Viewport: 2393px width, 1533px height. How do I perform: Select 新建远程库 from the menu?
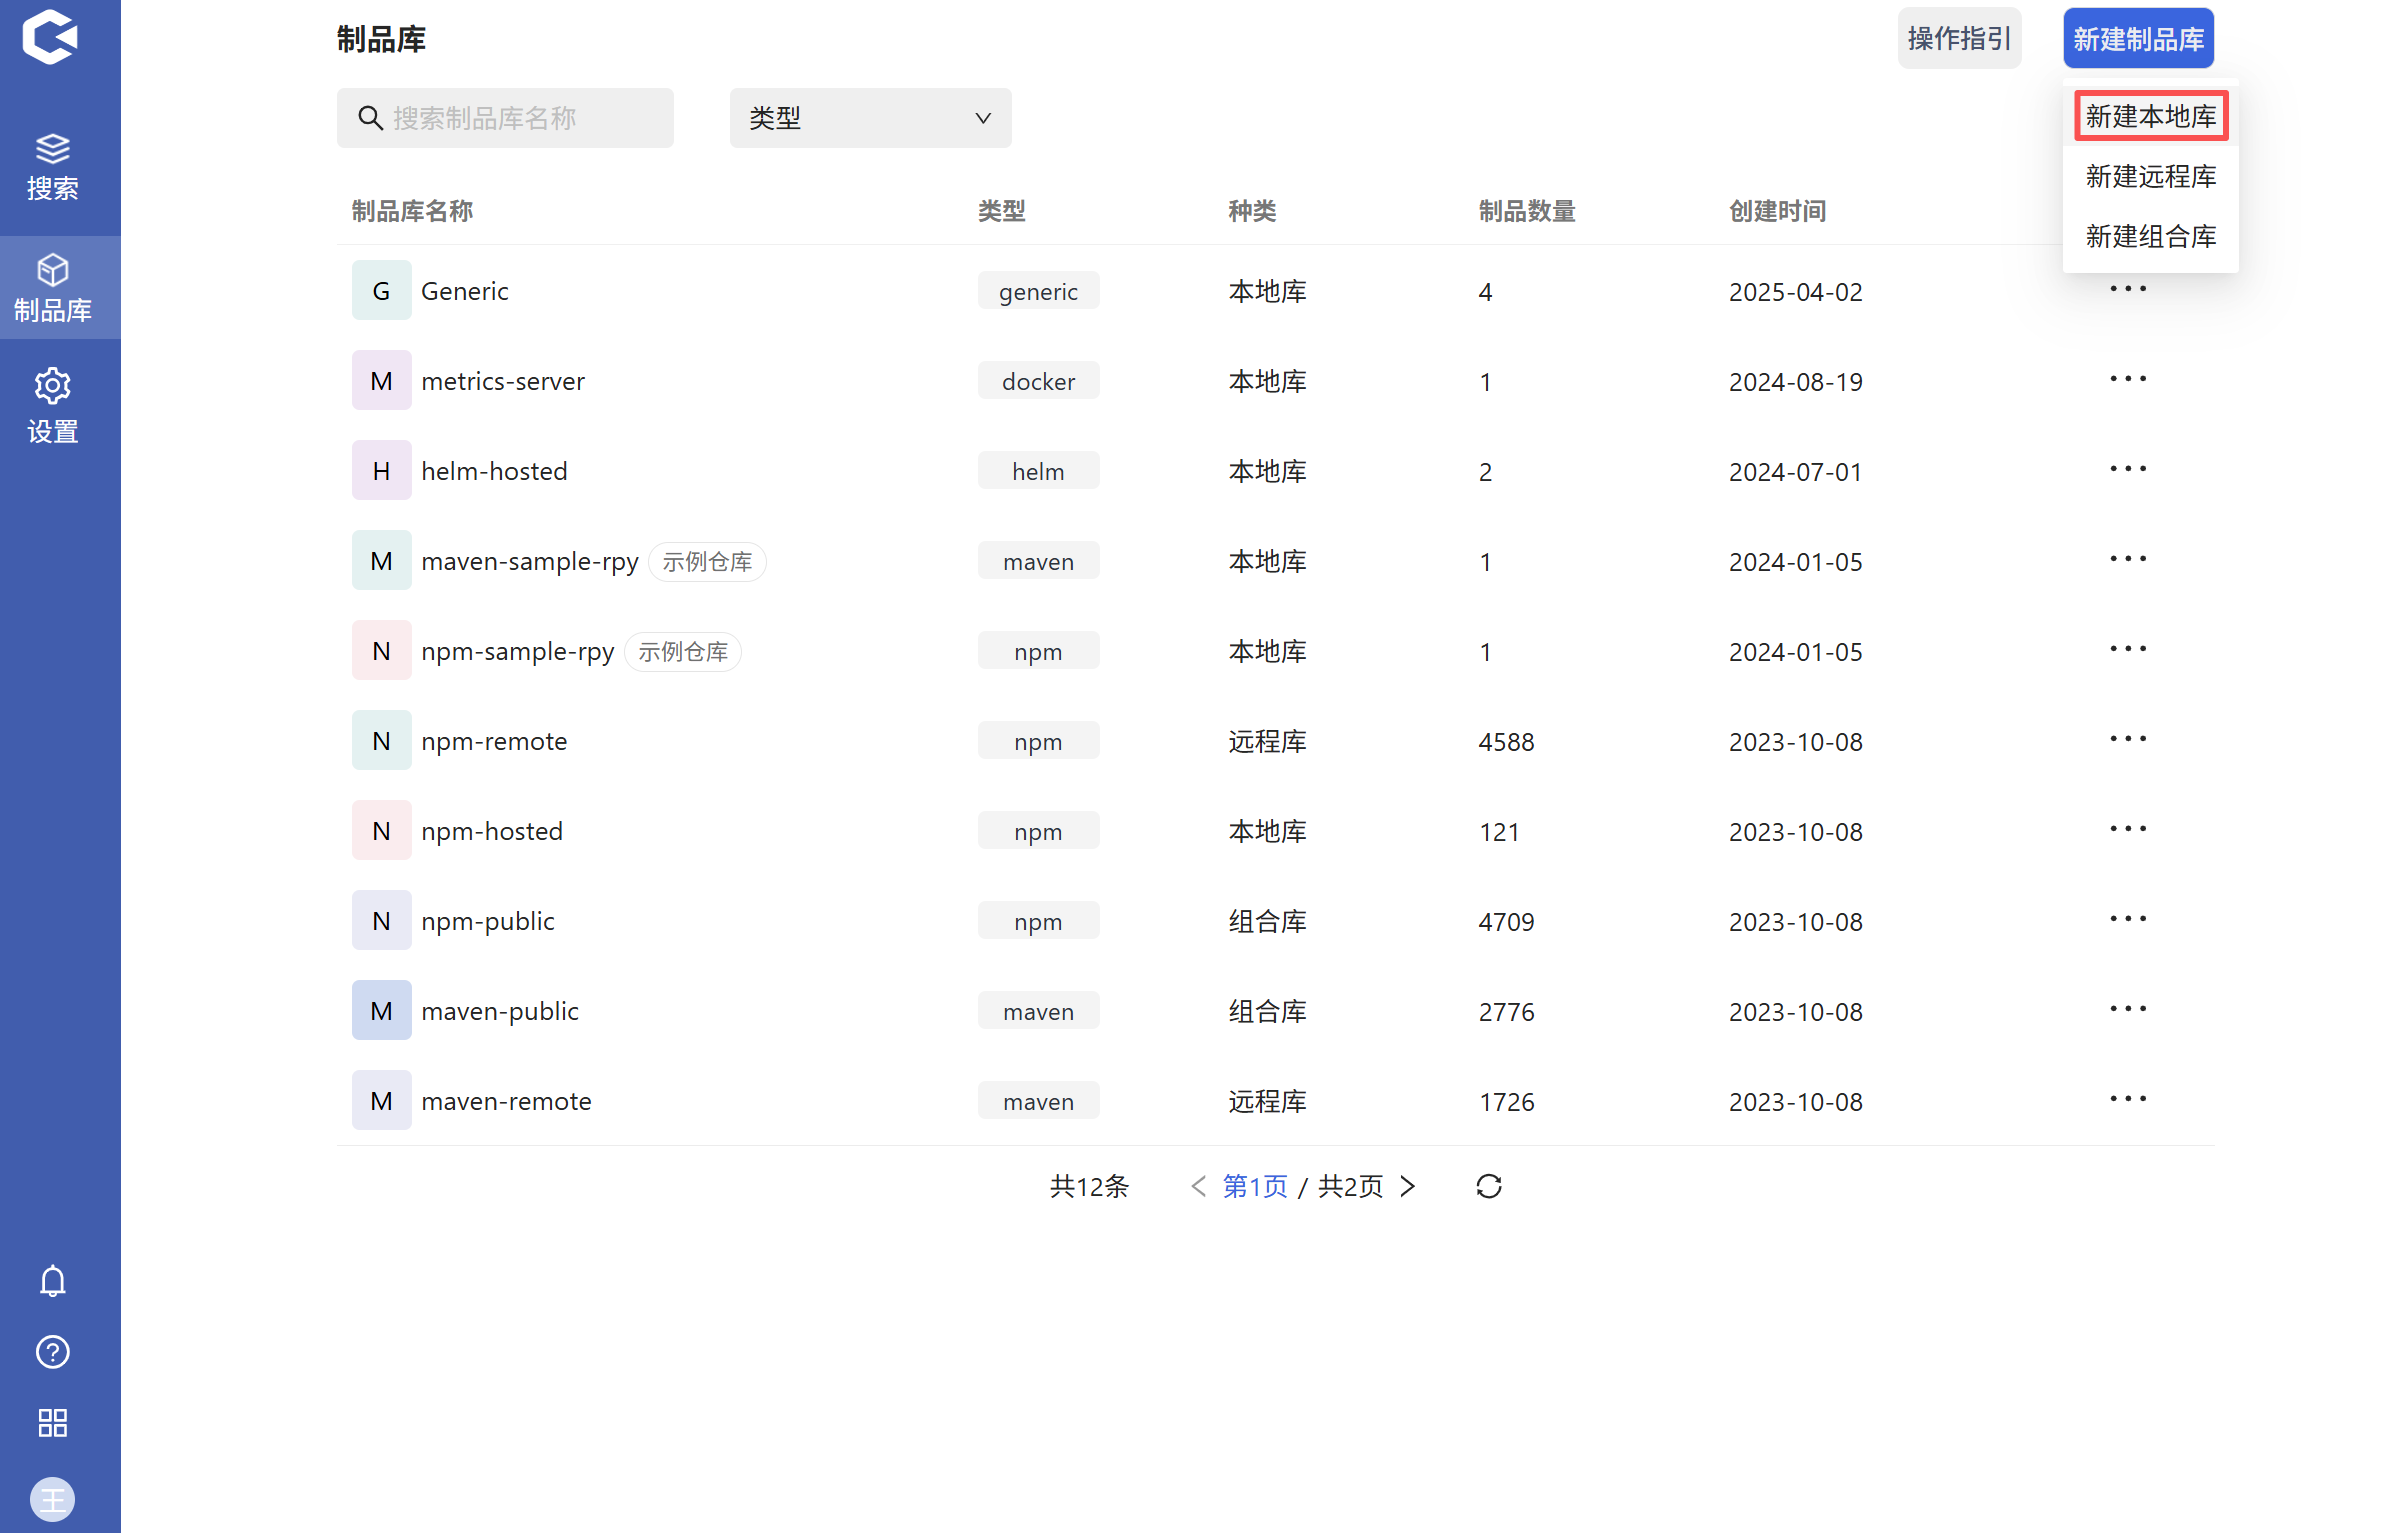(x=2150, y=176)
